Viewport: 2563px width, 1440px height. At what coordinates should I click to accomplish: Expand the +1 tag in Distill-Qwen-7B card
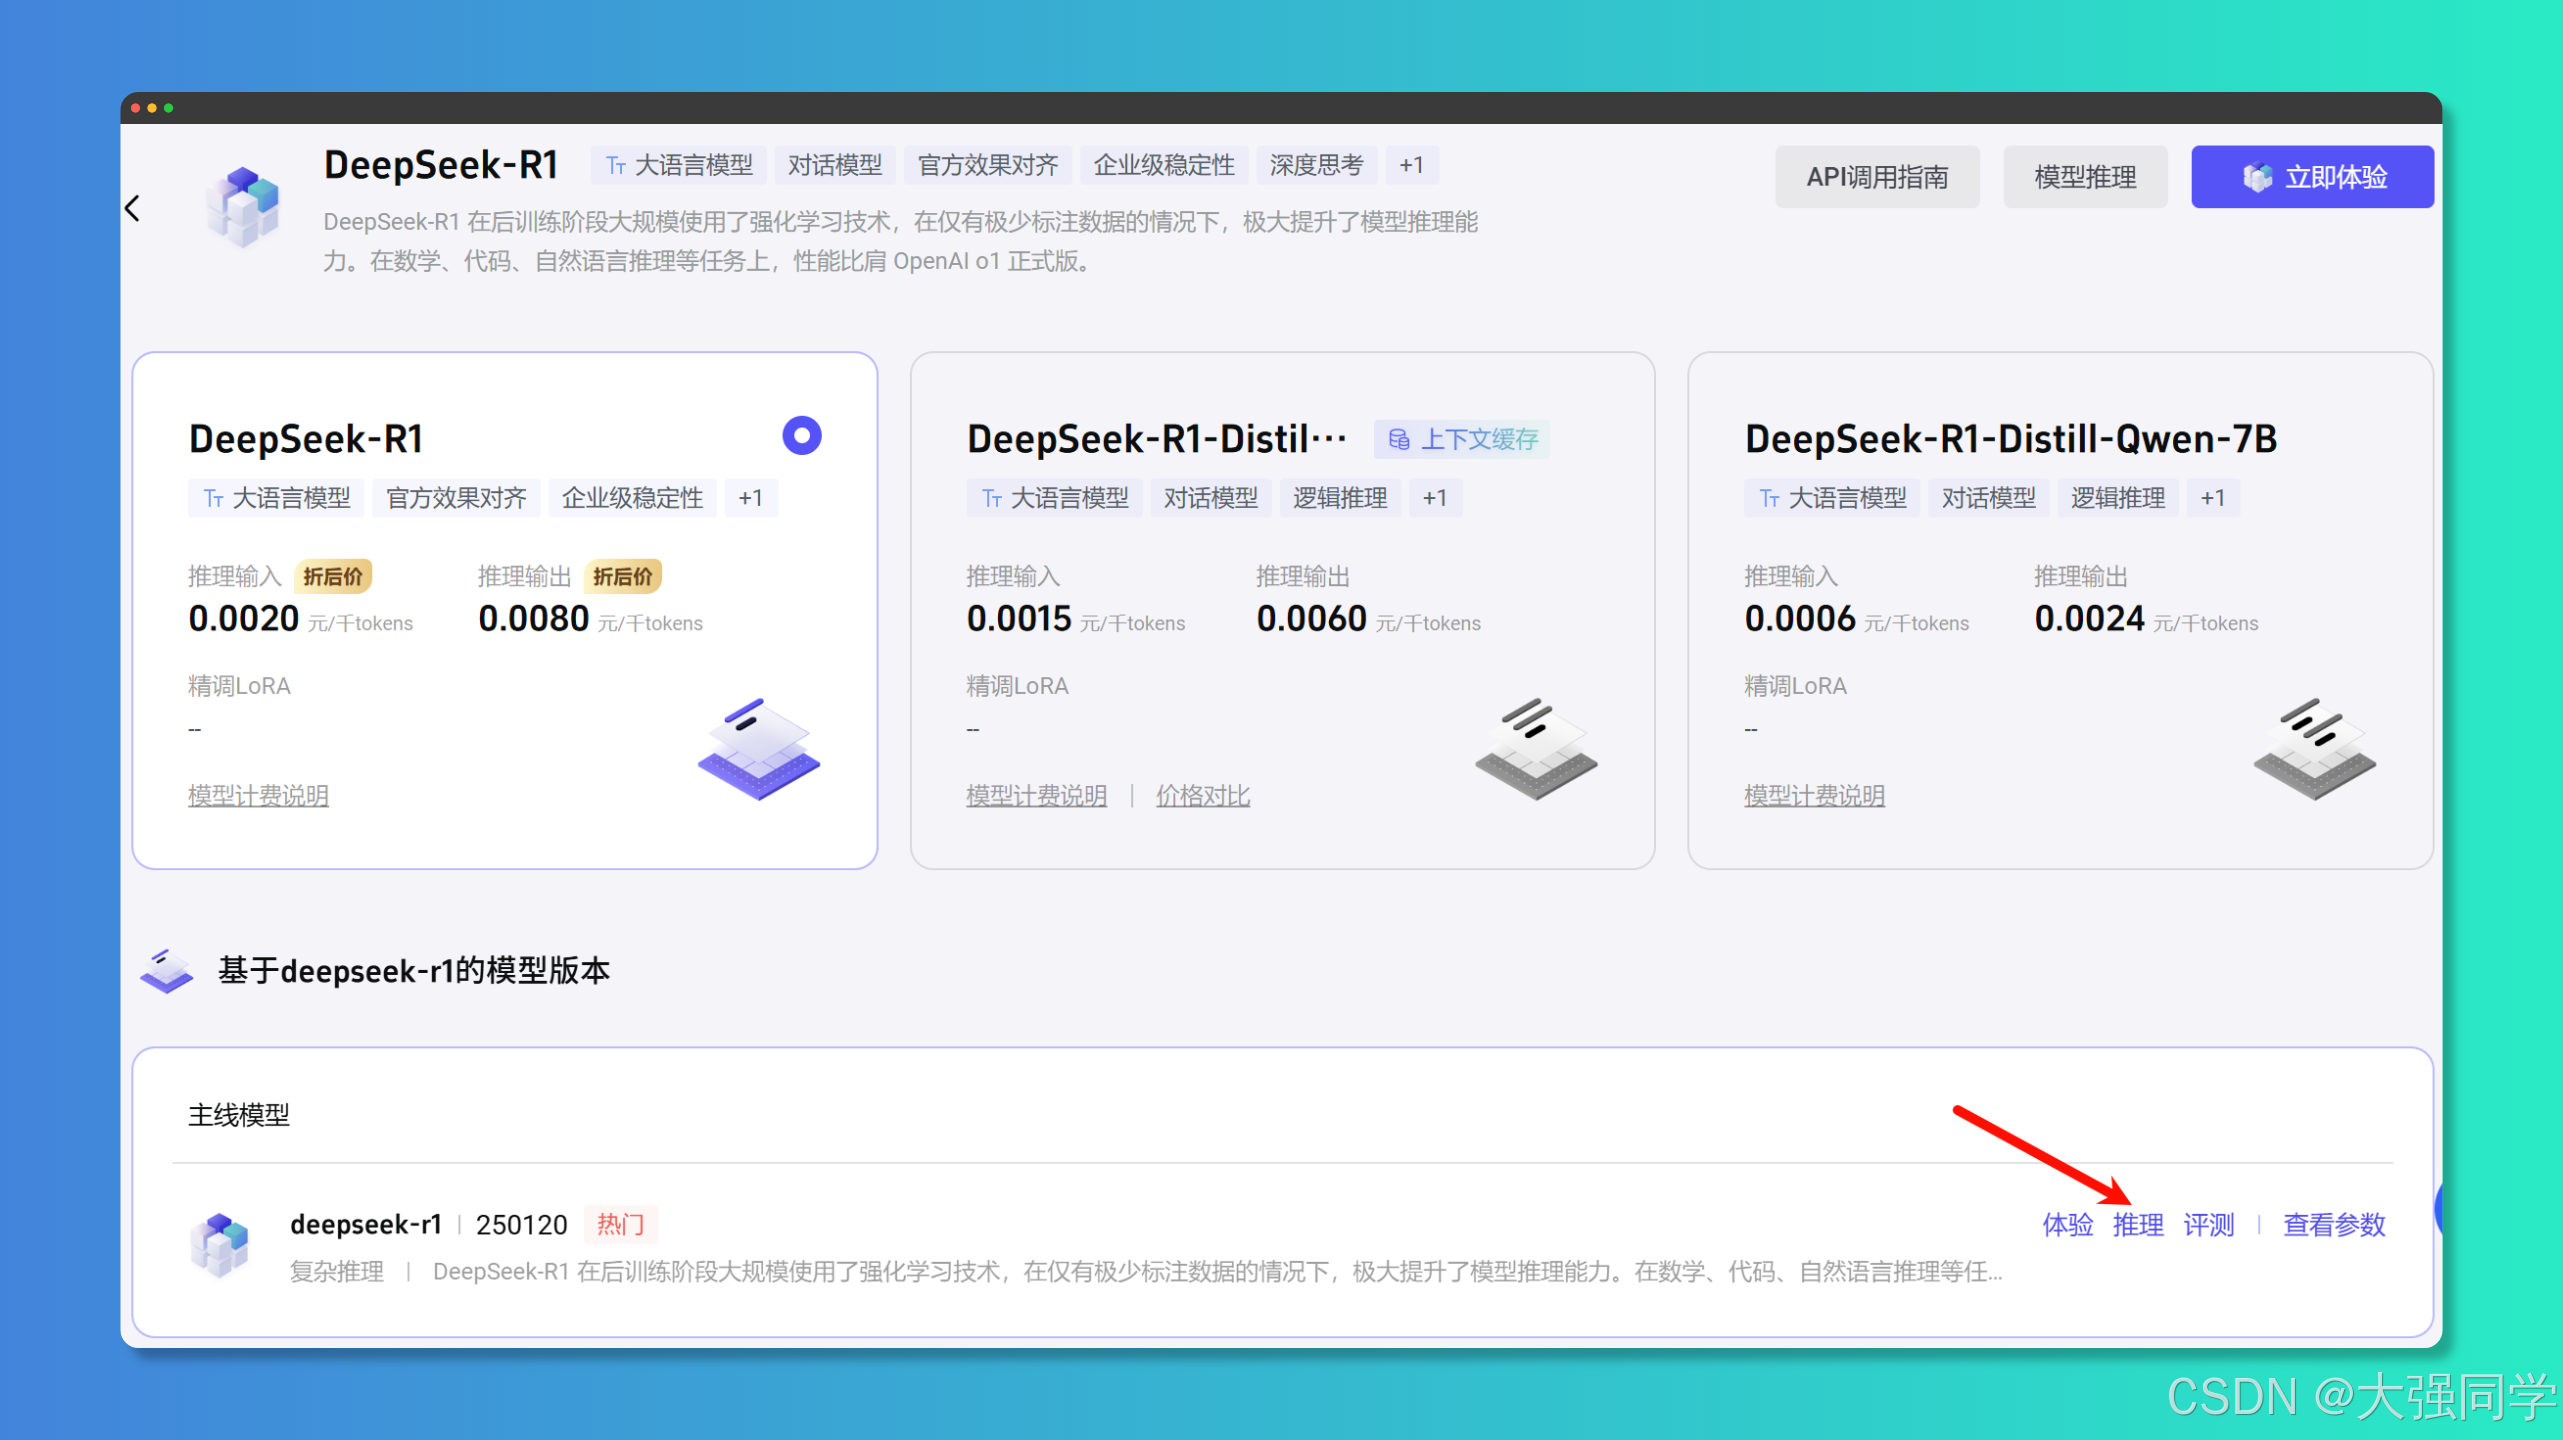(x=2212, y=498)
